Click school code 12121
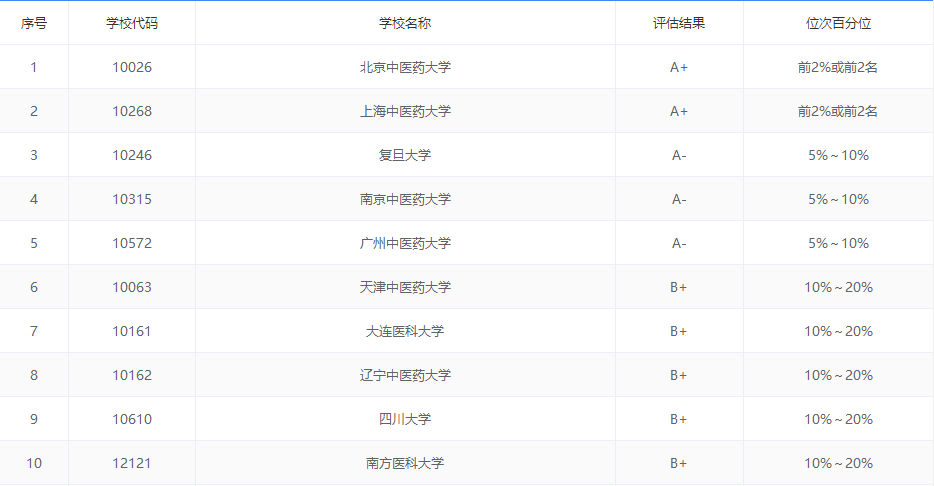This screenshot has height=486, width=934. click(x=131, y=463)
